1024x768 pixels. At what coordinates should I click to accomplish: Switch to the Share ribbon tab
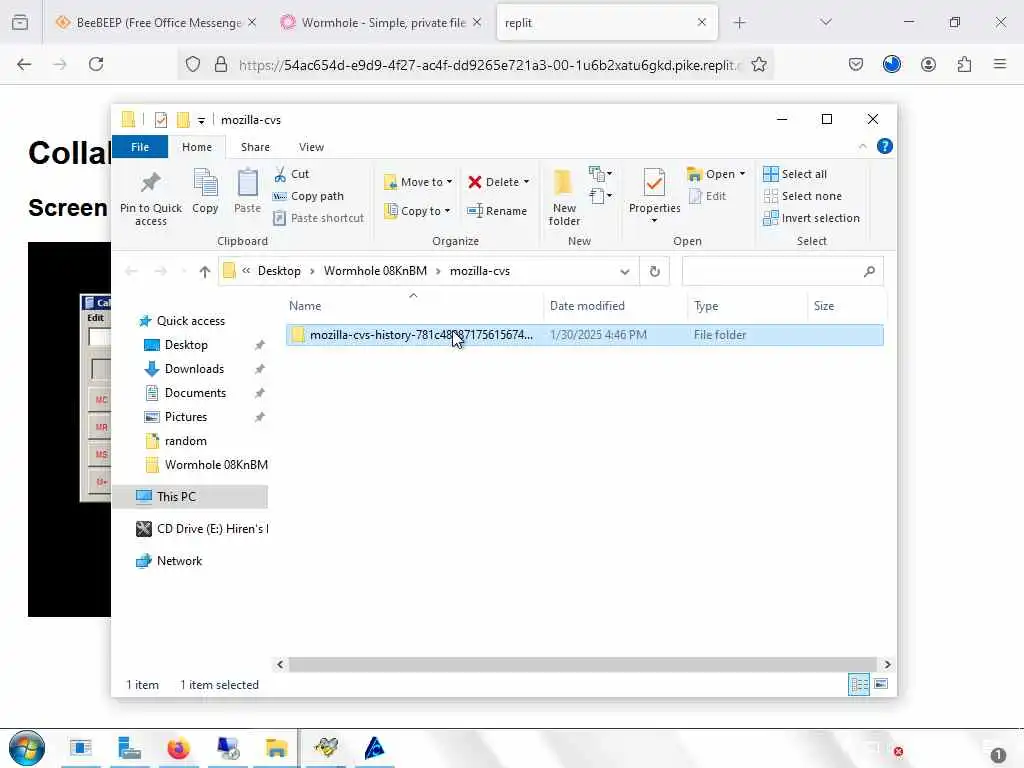tap(255, 147)
